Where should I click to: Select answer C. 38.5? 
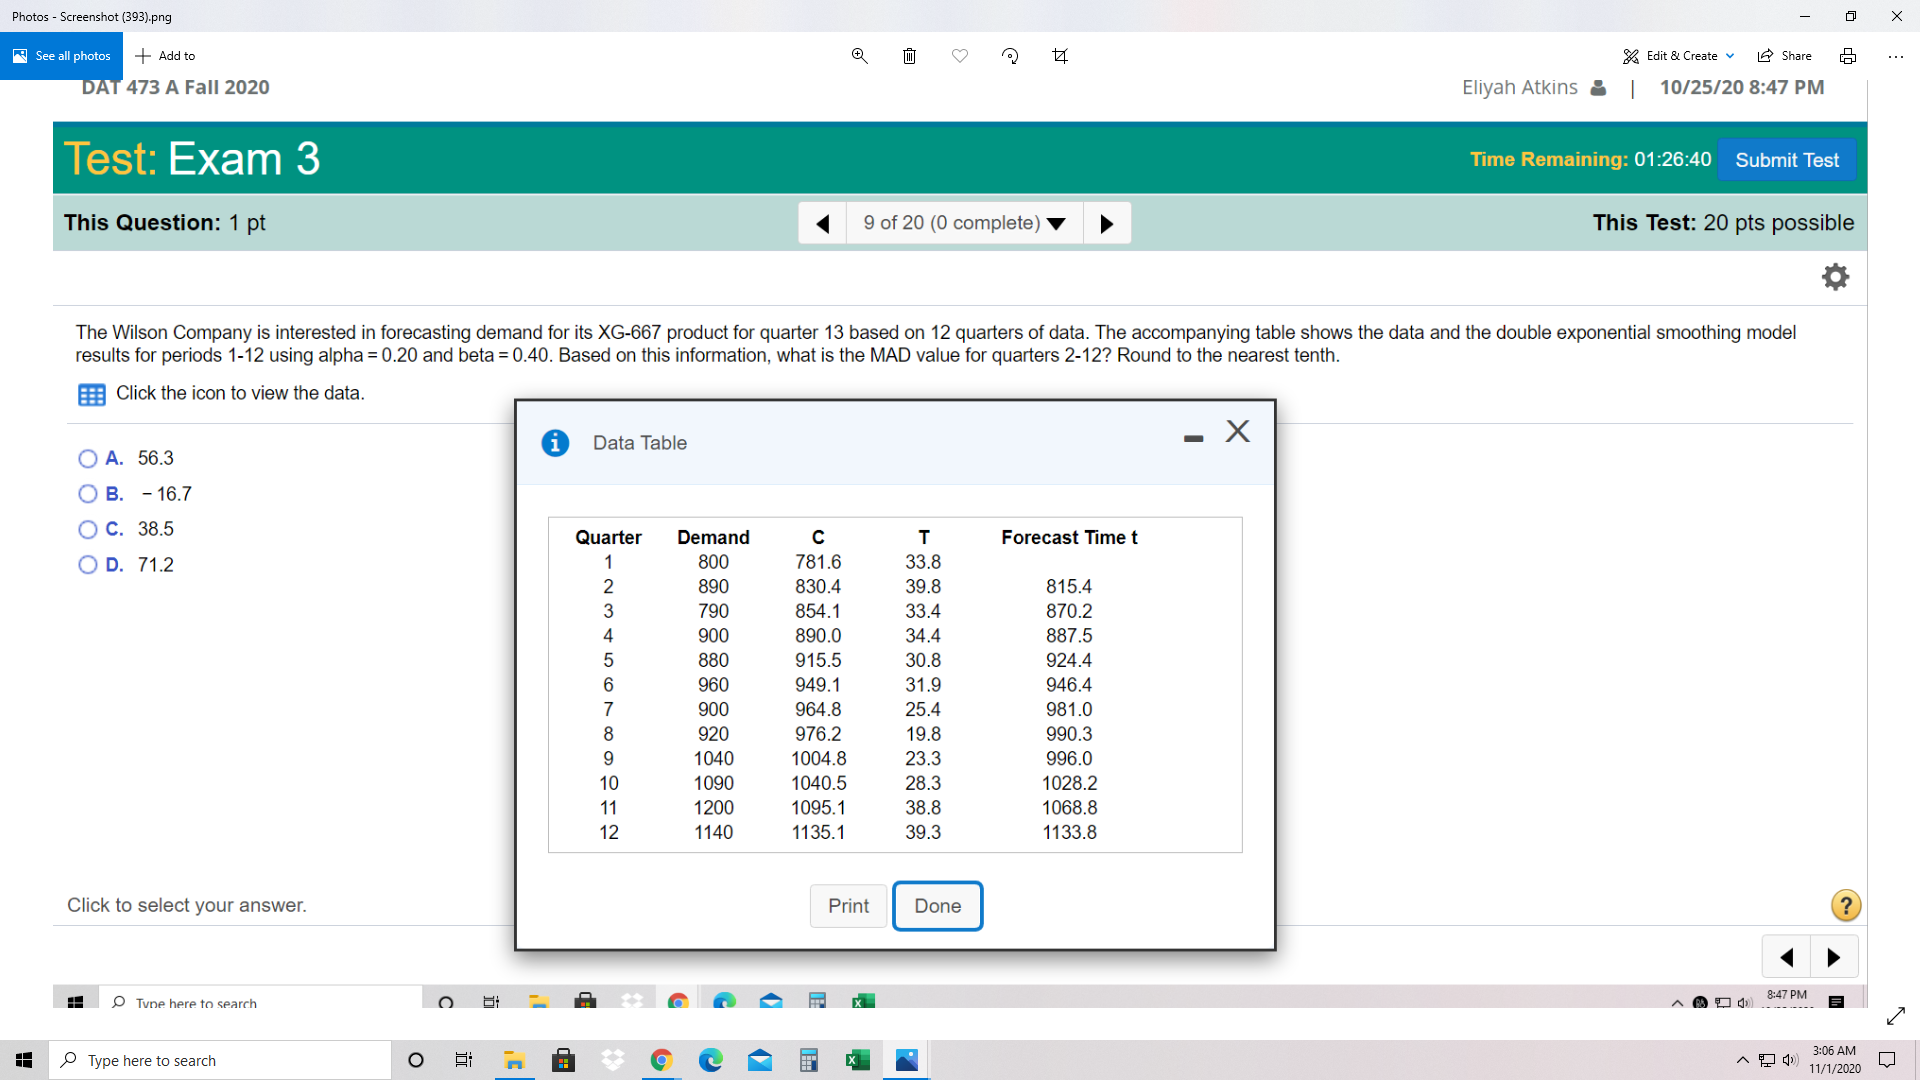(x=88, y=529)
